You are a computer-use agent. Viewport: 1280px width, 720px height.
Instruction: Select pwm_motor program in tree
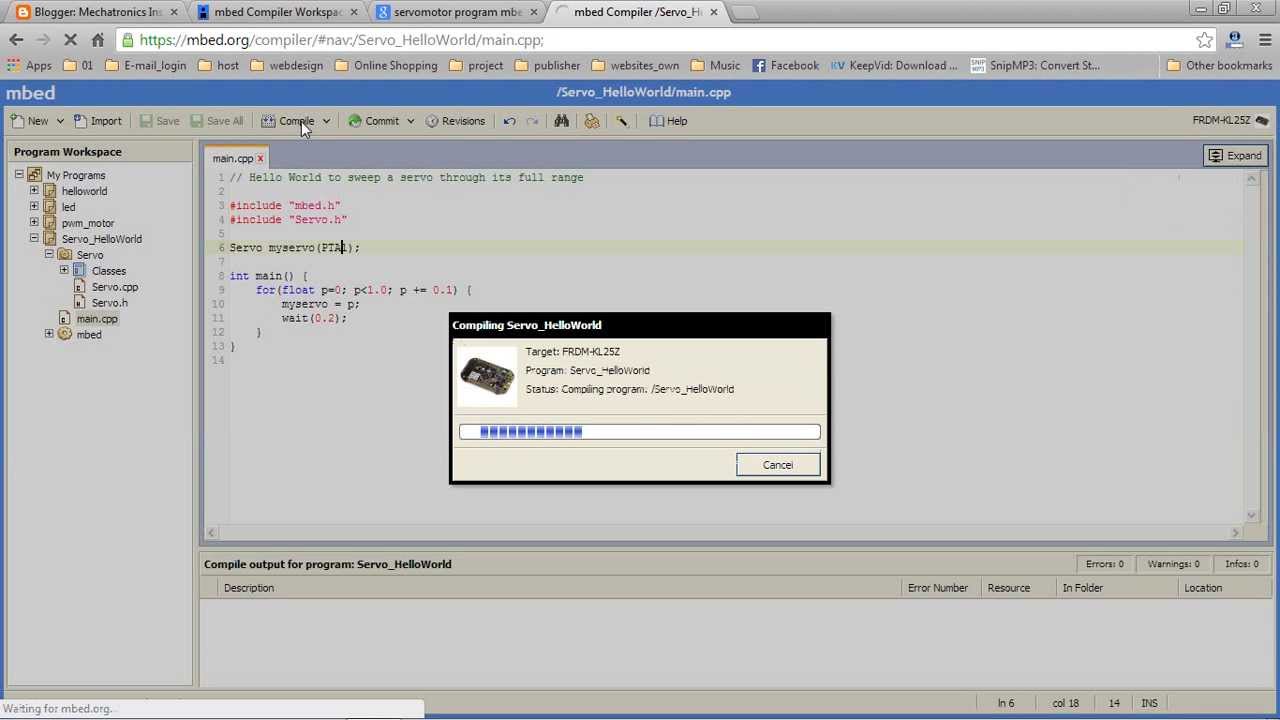(88, 223)
